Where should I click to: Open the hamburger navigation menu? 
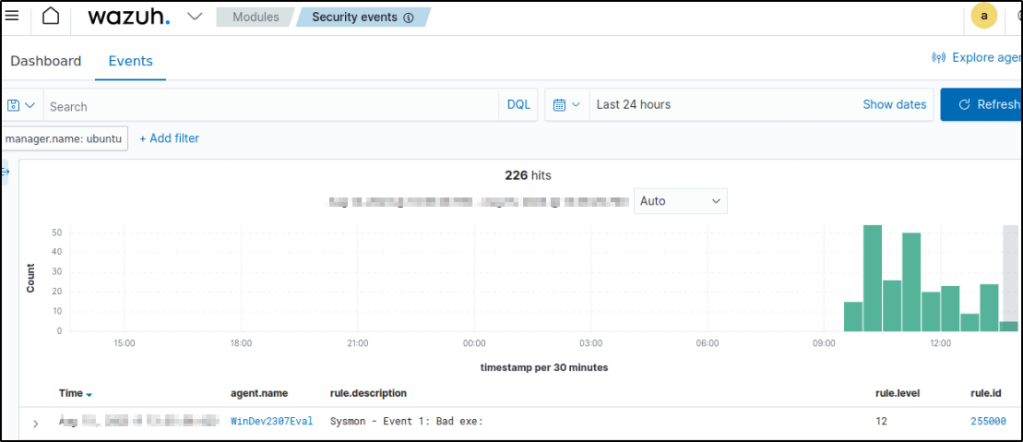coord(12,17)
